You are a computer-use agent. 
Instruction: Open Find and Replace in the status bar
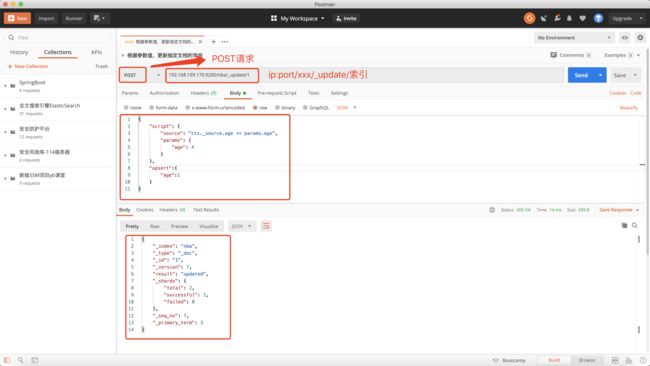click(x=20, y=360)
